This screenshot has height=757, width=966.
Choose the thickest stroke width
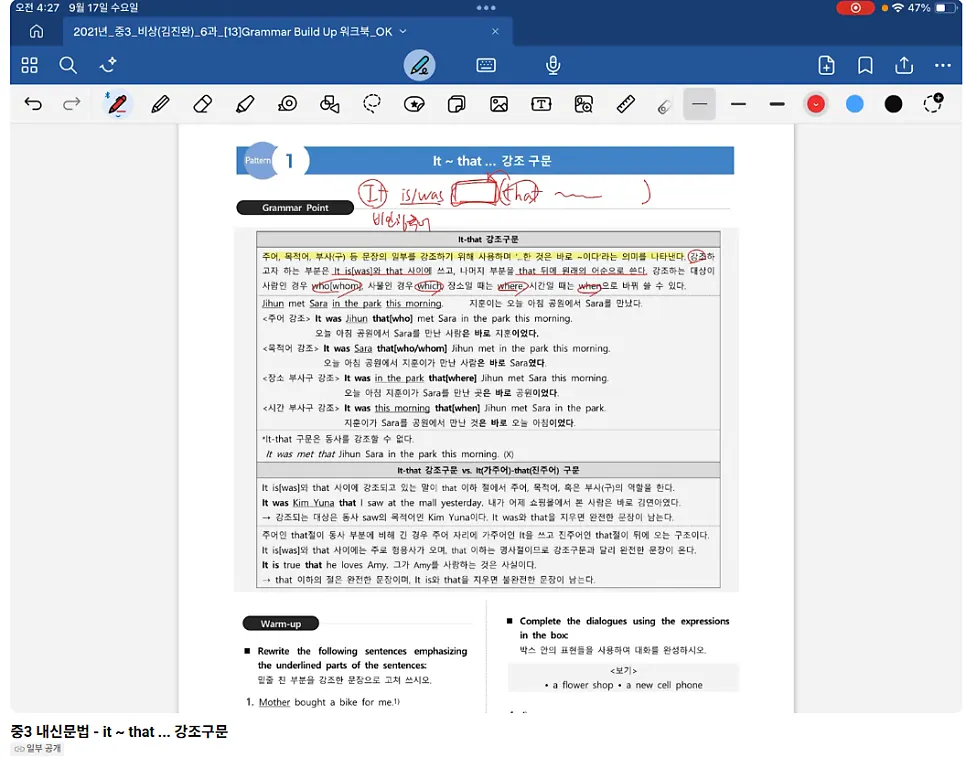point(777,104)
